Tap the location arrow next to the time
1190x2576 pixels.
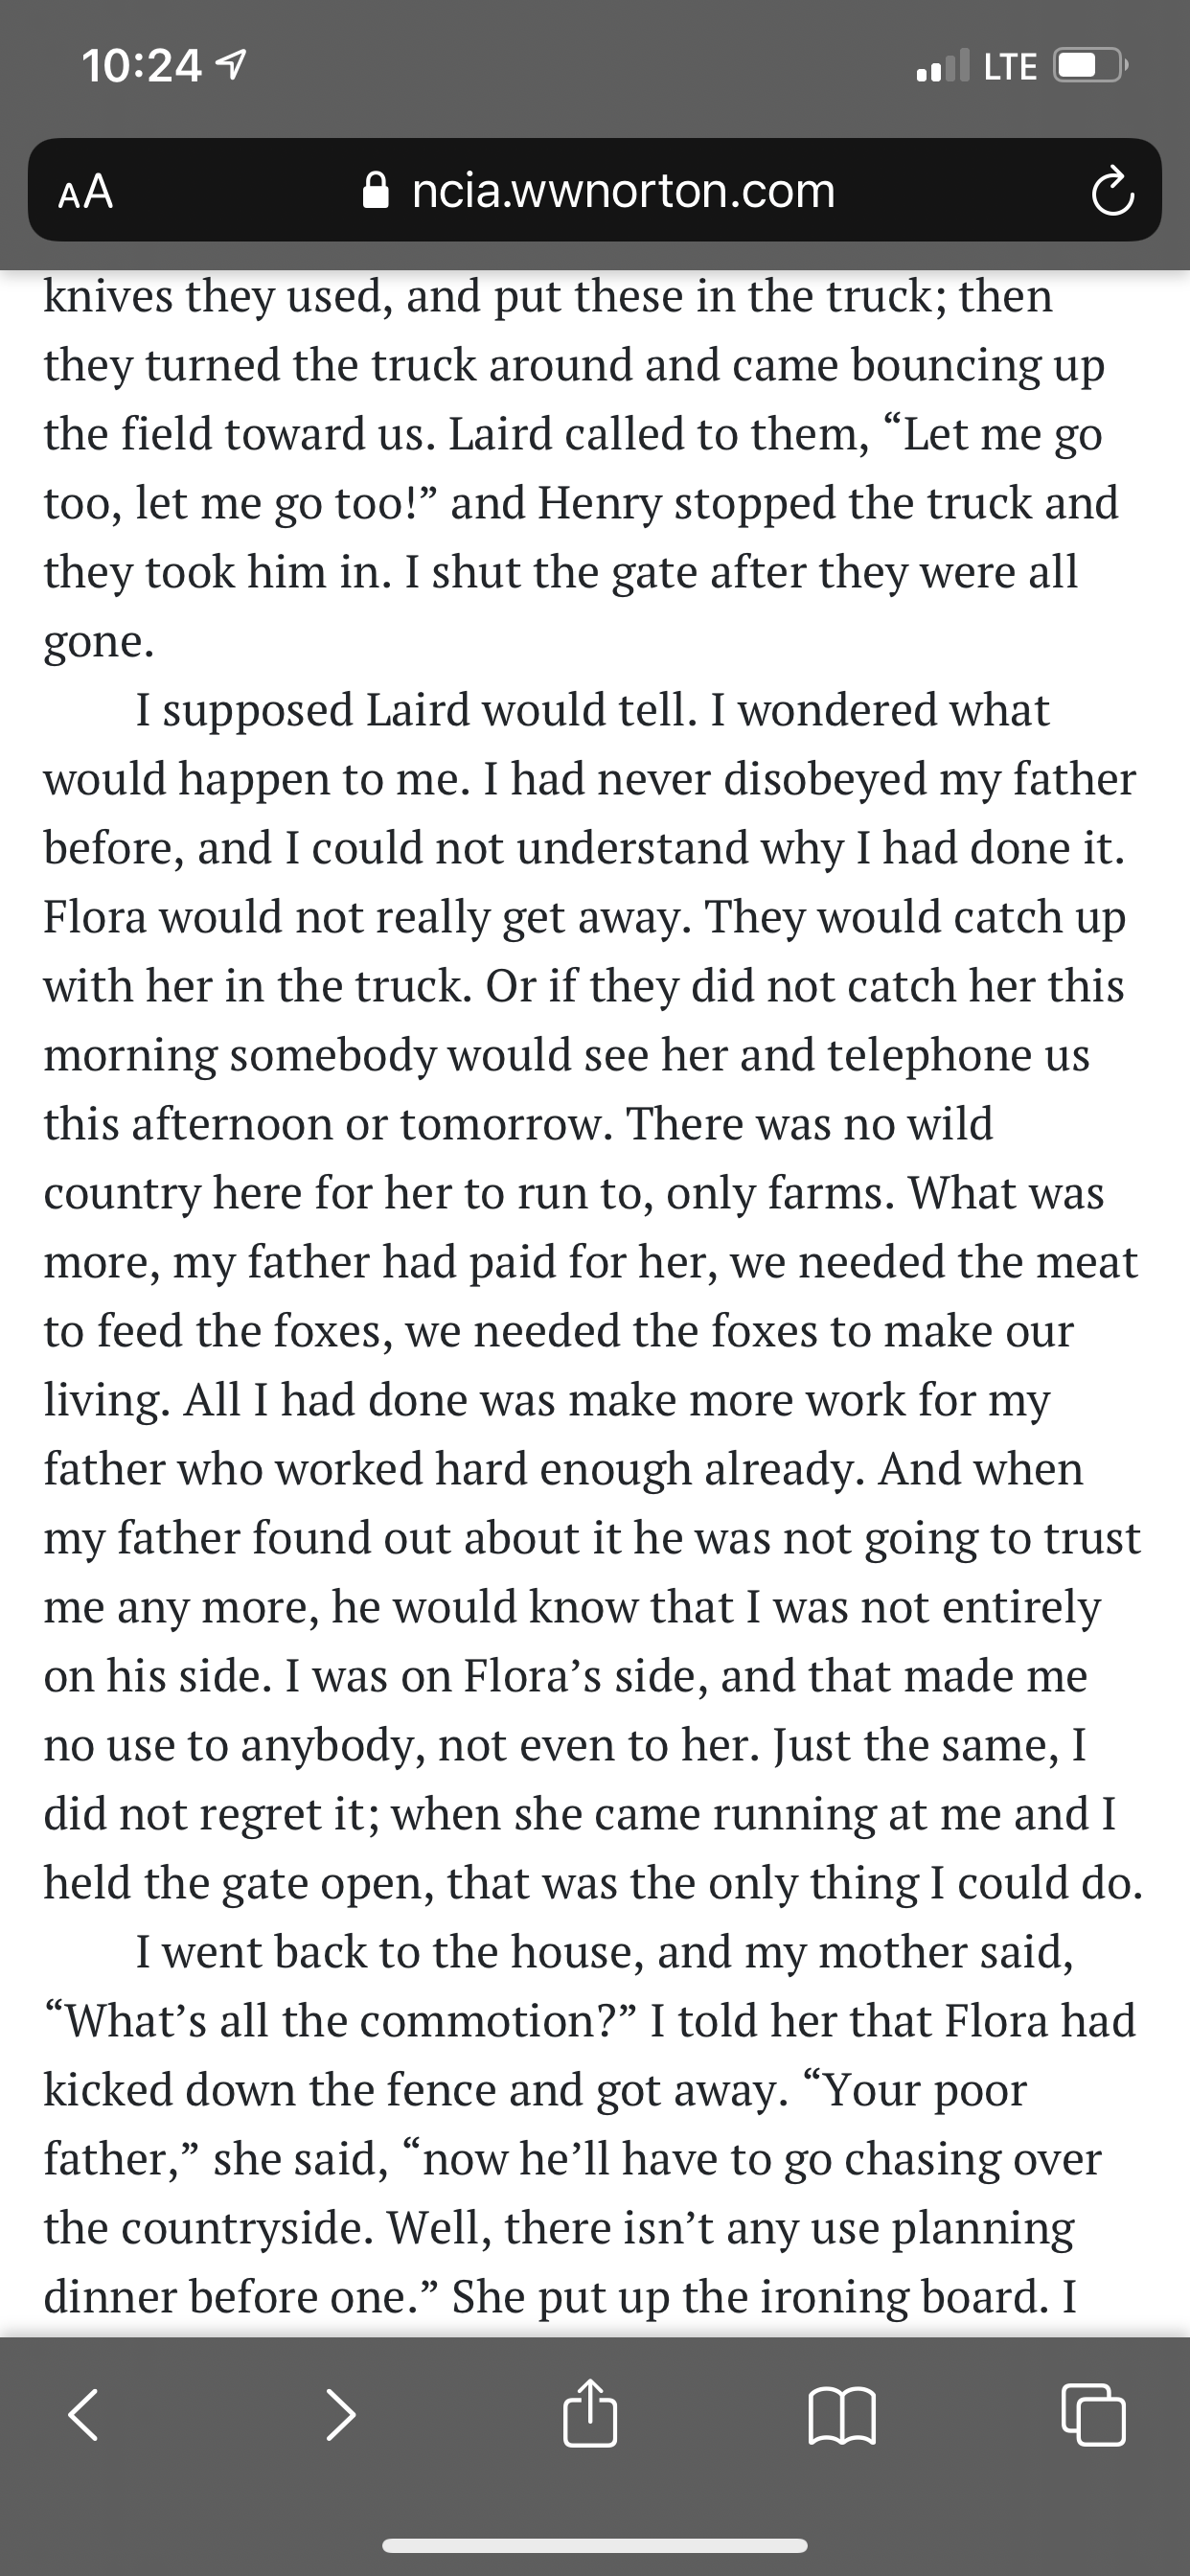coord(232,66)
